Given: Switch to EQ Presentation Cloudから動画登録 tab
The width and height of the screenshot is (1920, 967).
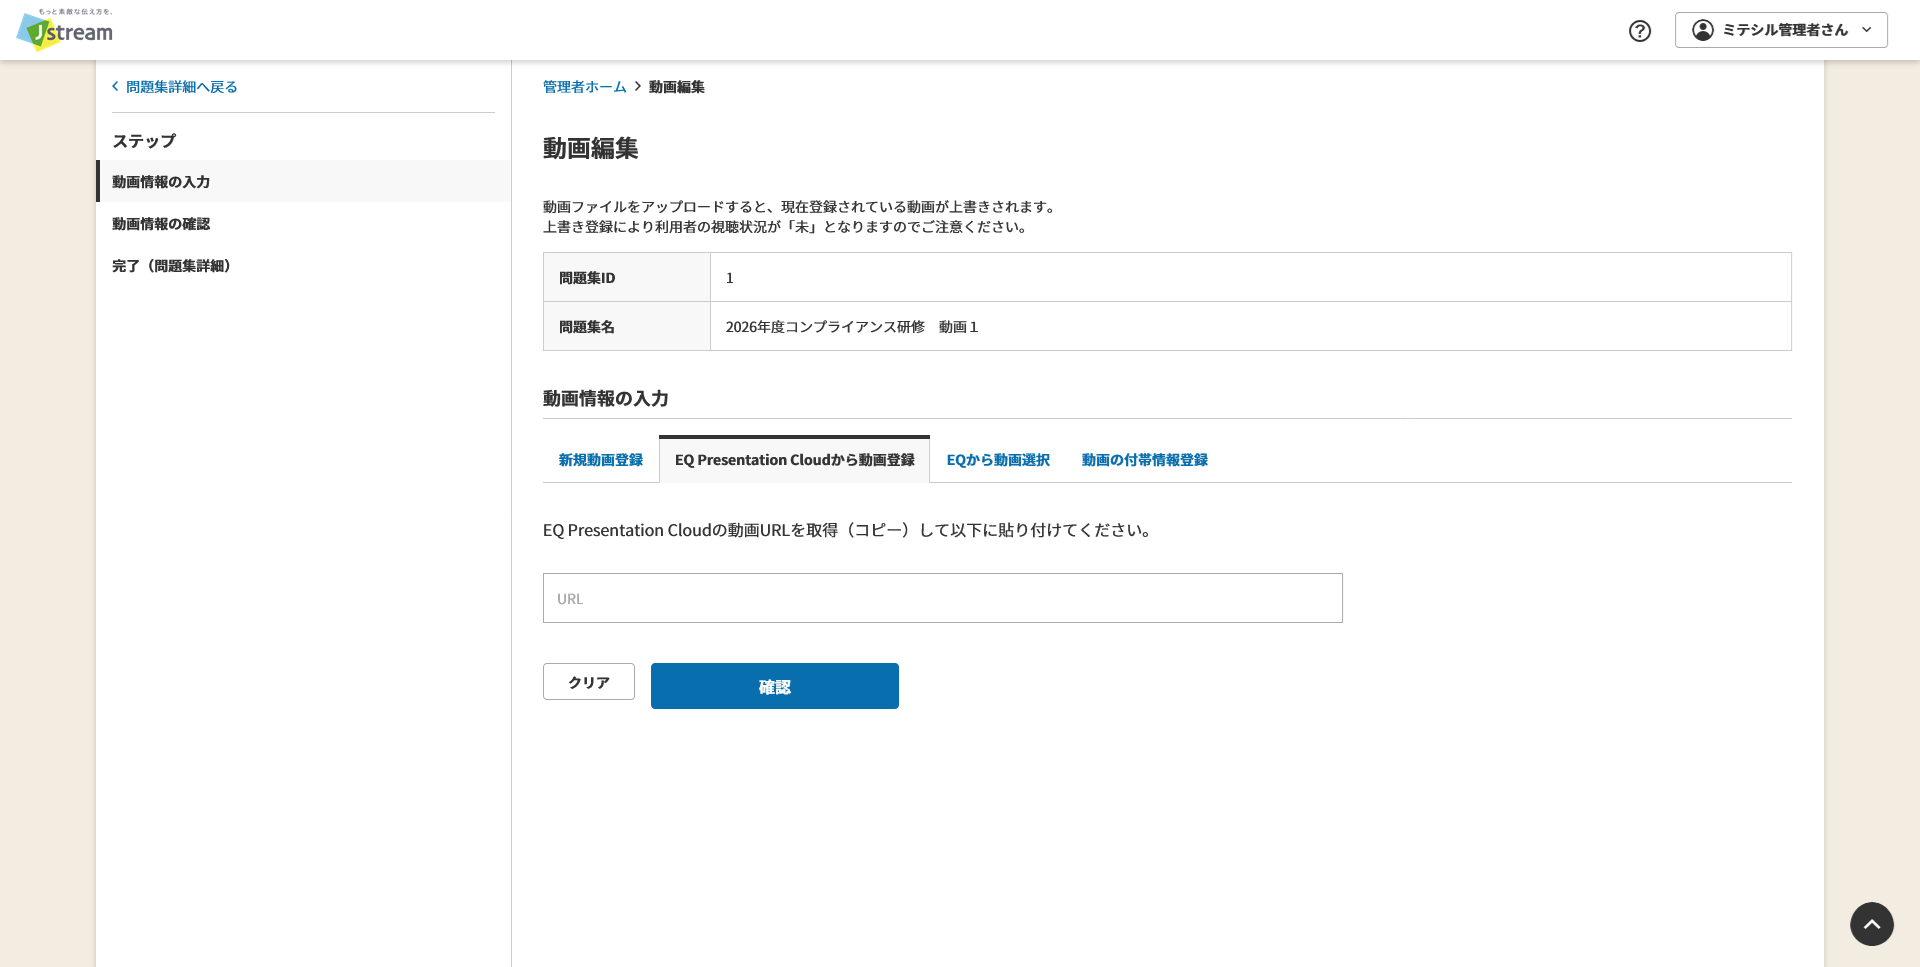Looking at the screenshot, I should 795,460.
